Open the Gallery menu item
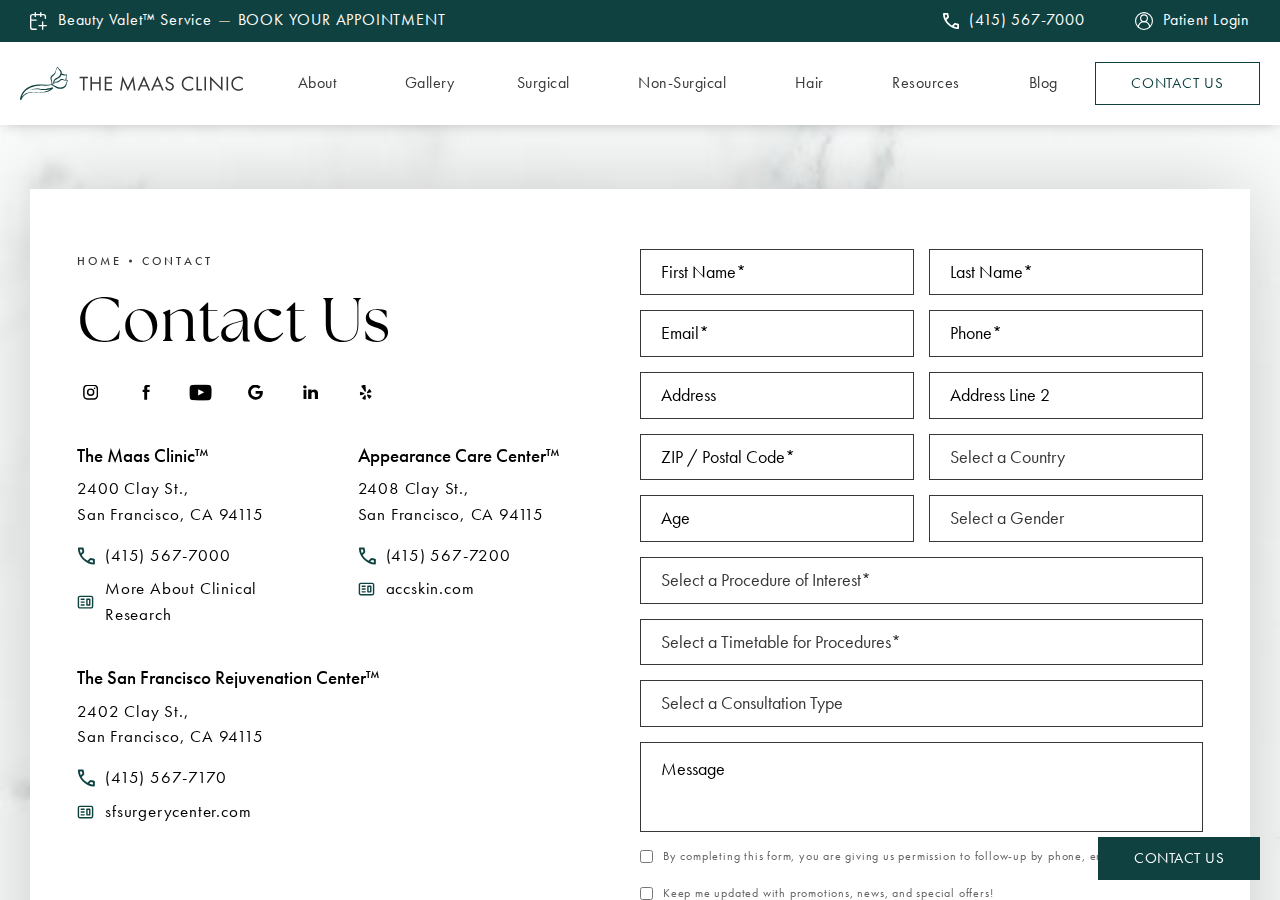1280x900 pixels. pyautogui.click(x=429, y=83)
